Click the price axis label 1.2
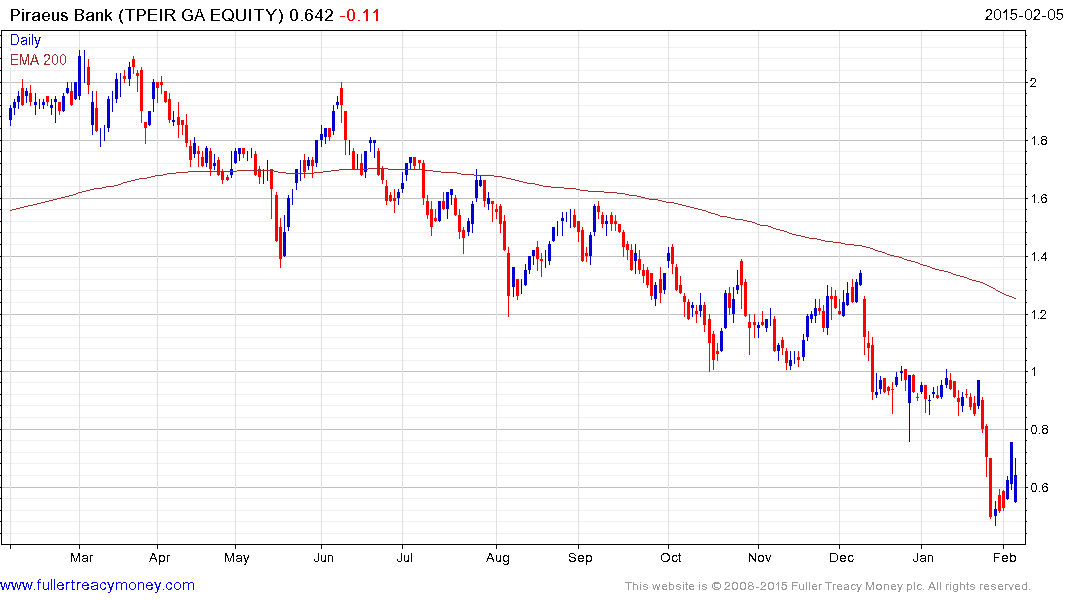Viewport: 1075px width, 600px height. 1039,315
